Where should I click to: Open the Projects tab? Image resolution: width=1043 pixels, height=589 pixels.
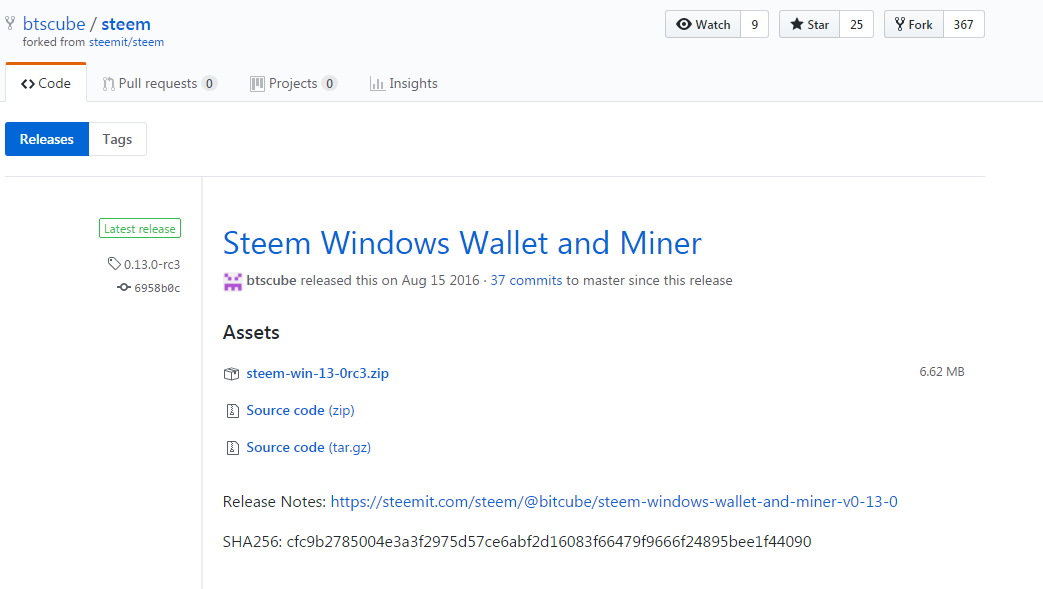coord(293,83)
